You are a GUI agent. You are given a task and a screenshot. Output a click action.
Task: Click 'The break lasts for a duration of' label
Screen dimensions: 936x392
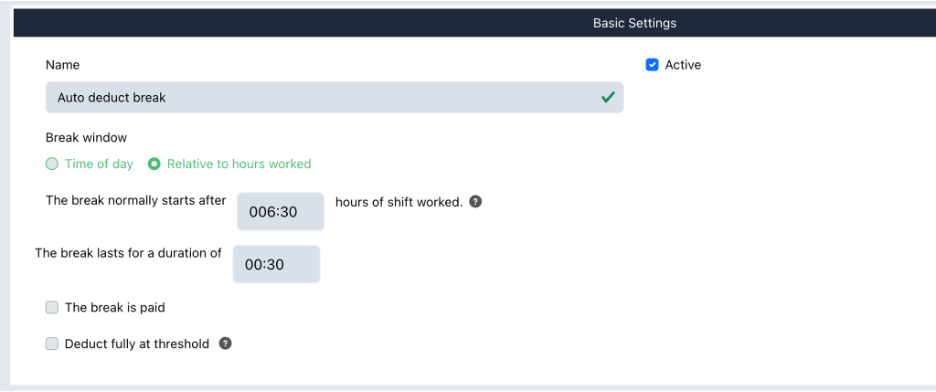[128, 253]
